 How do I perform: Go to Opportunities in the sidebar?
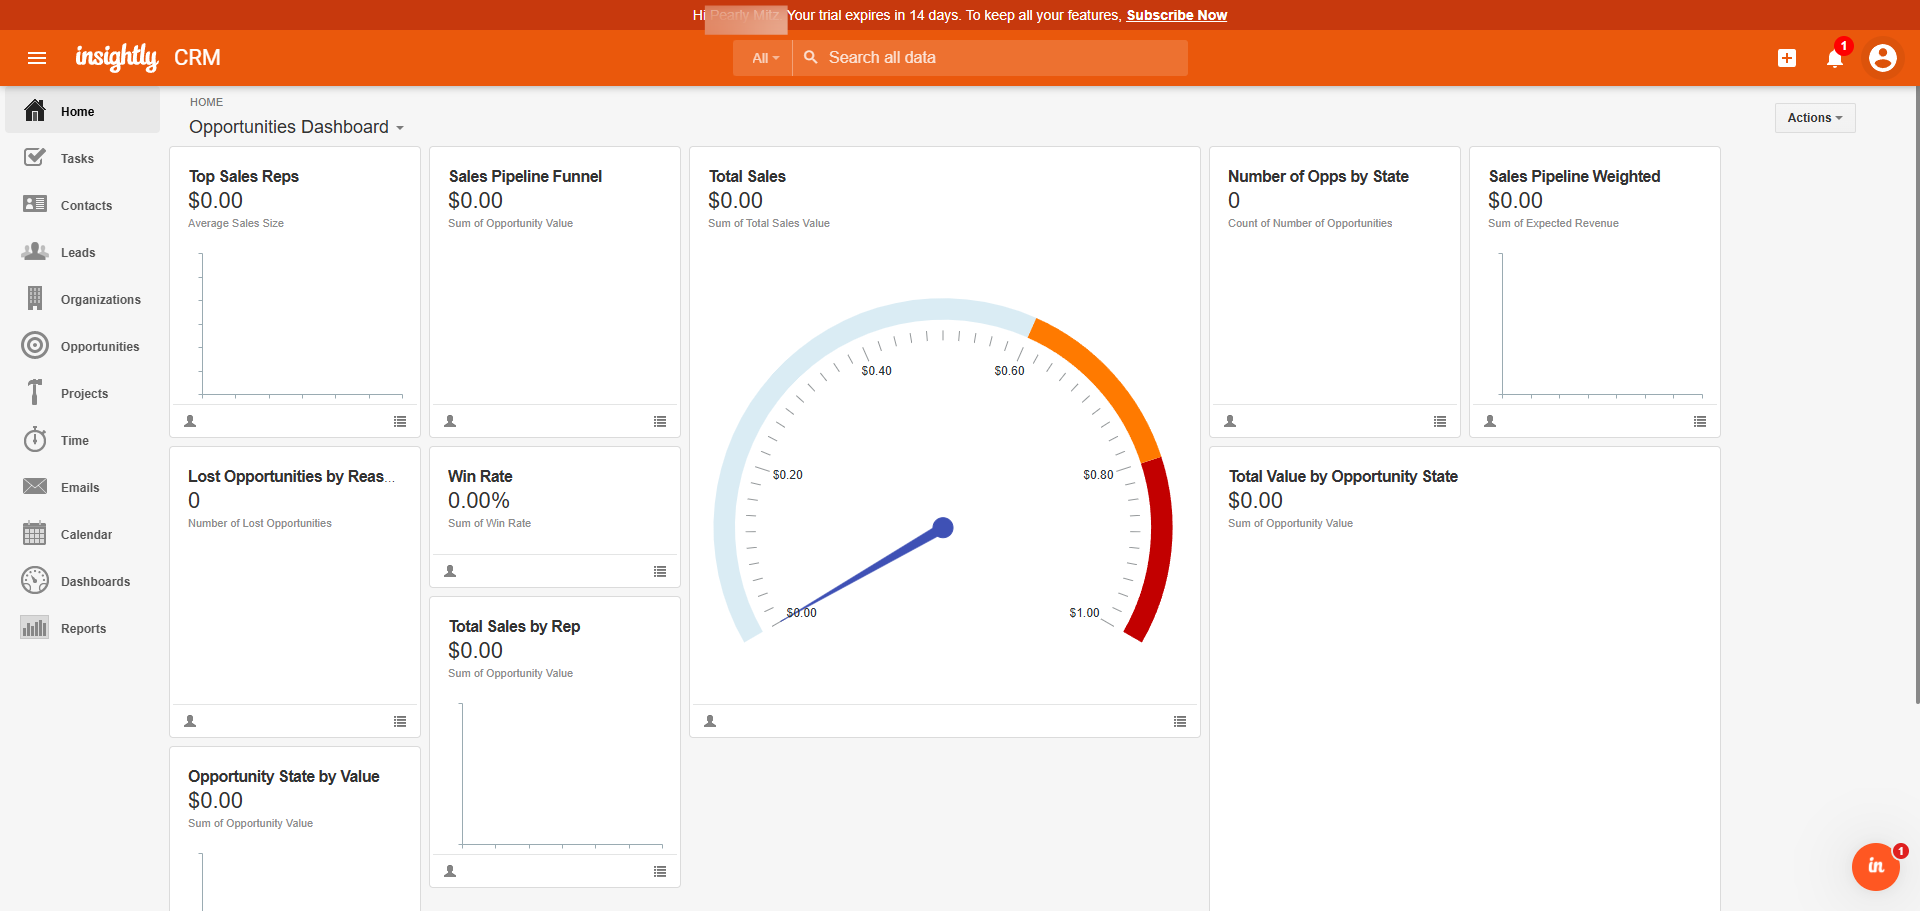(x=99, y=347)
